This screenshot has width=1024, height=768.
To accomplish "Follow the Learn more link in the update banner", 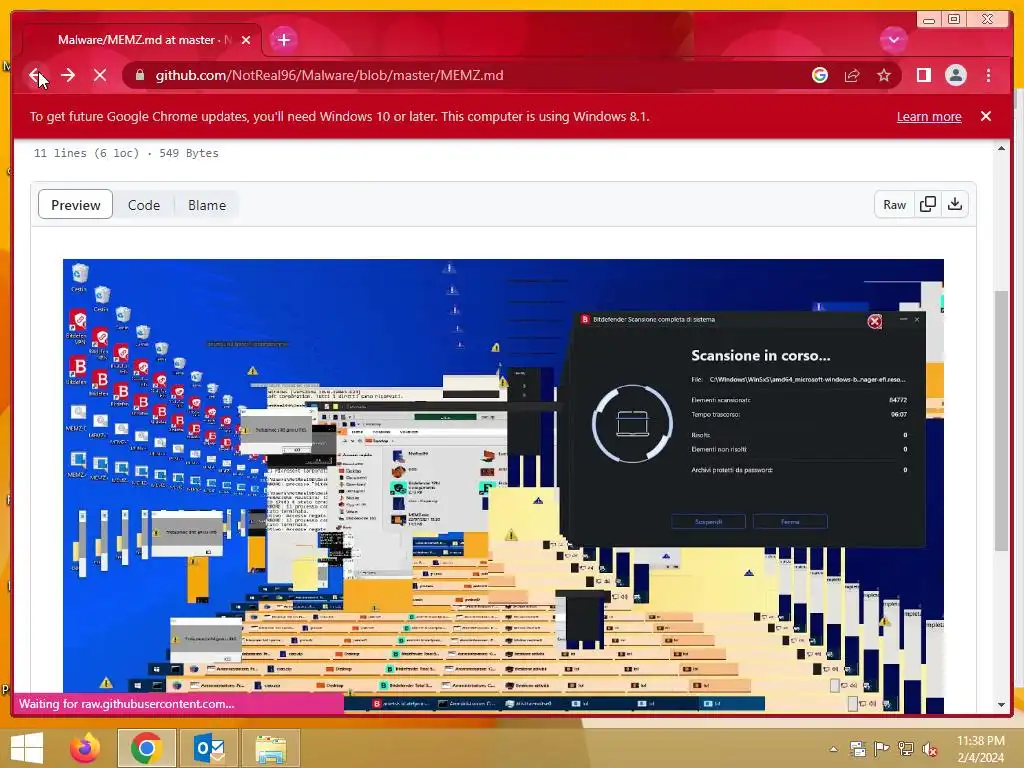I will pyautogui.click(x=929, y=116).
